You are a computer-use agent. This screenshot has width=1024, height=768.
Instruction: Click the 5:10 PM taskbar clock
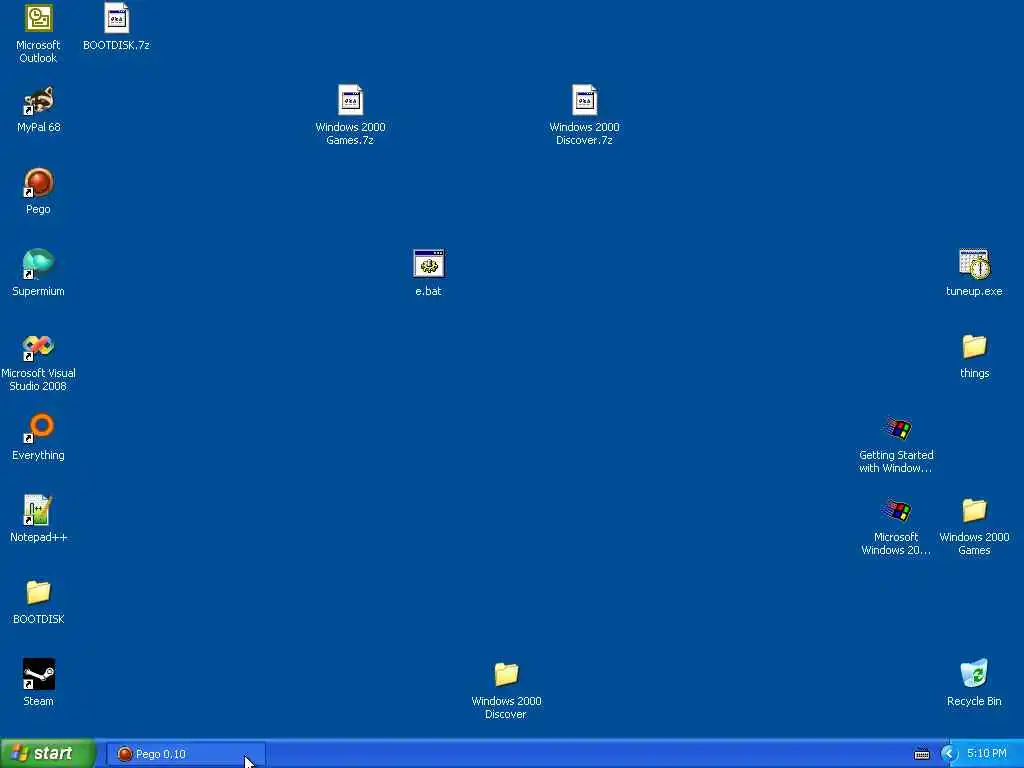(987, 754)
